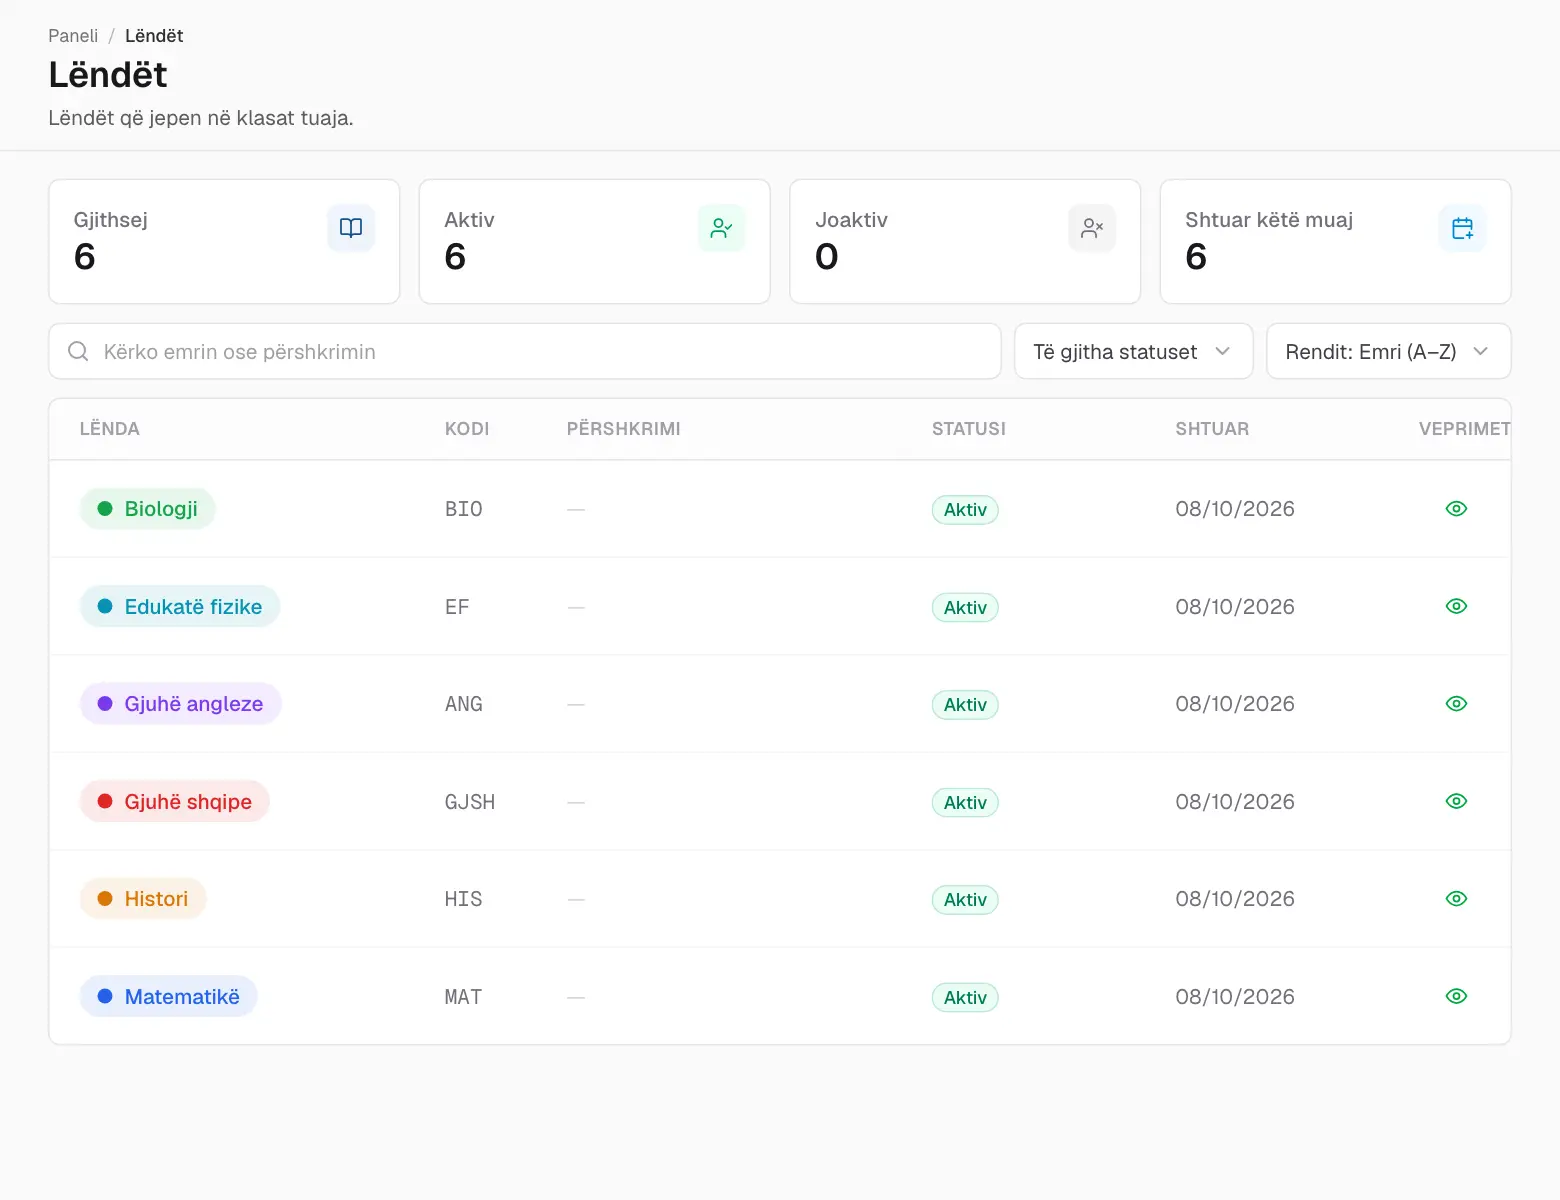Click the MAT code cell
The height and width of the screenshot is (1200, 1560).
pos(464,996)
